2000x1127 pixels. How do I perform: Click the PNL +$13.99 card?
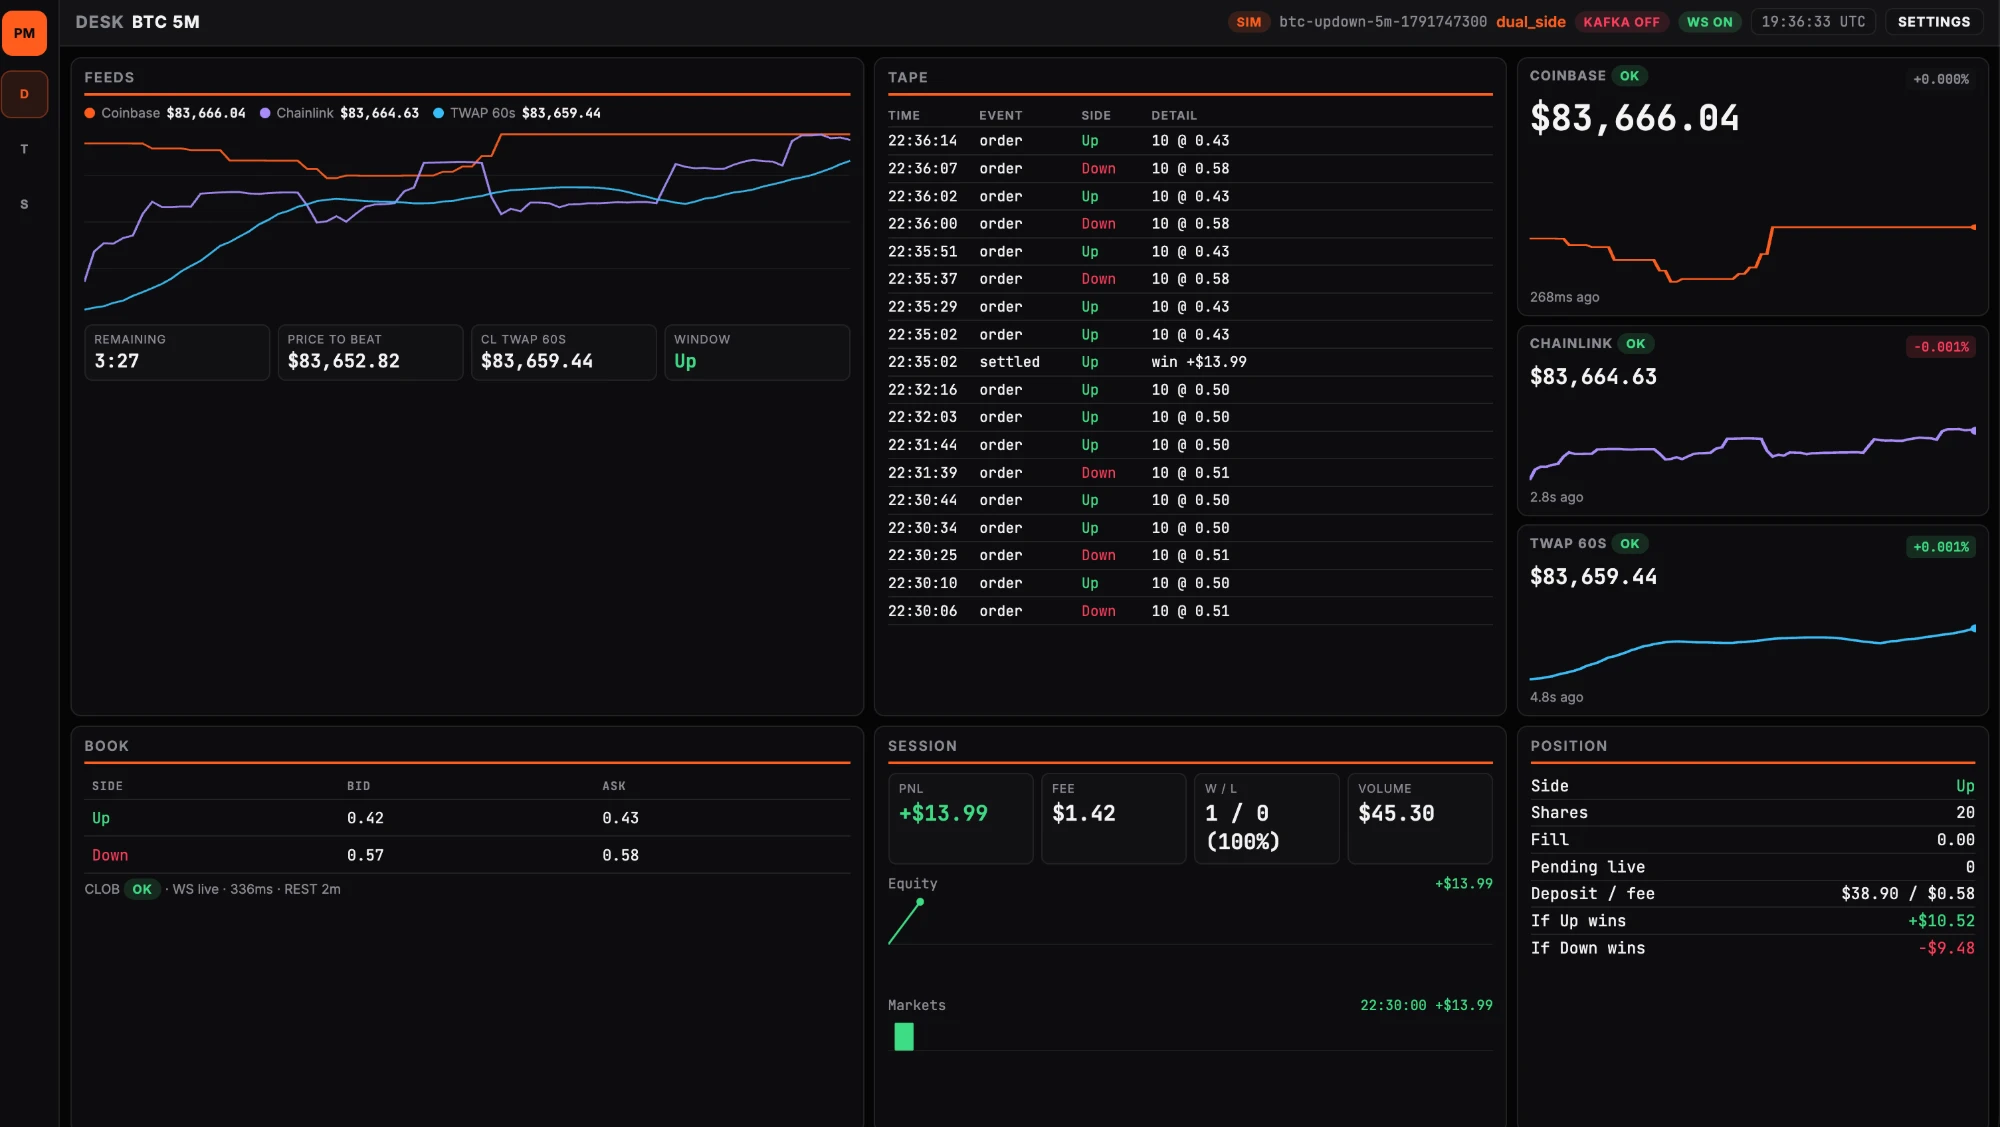960,818
